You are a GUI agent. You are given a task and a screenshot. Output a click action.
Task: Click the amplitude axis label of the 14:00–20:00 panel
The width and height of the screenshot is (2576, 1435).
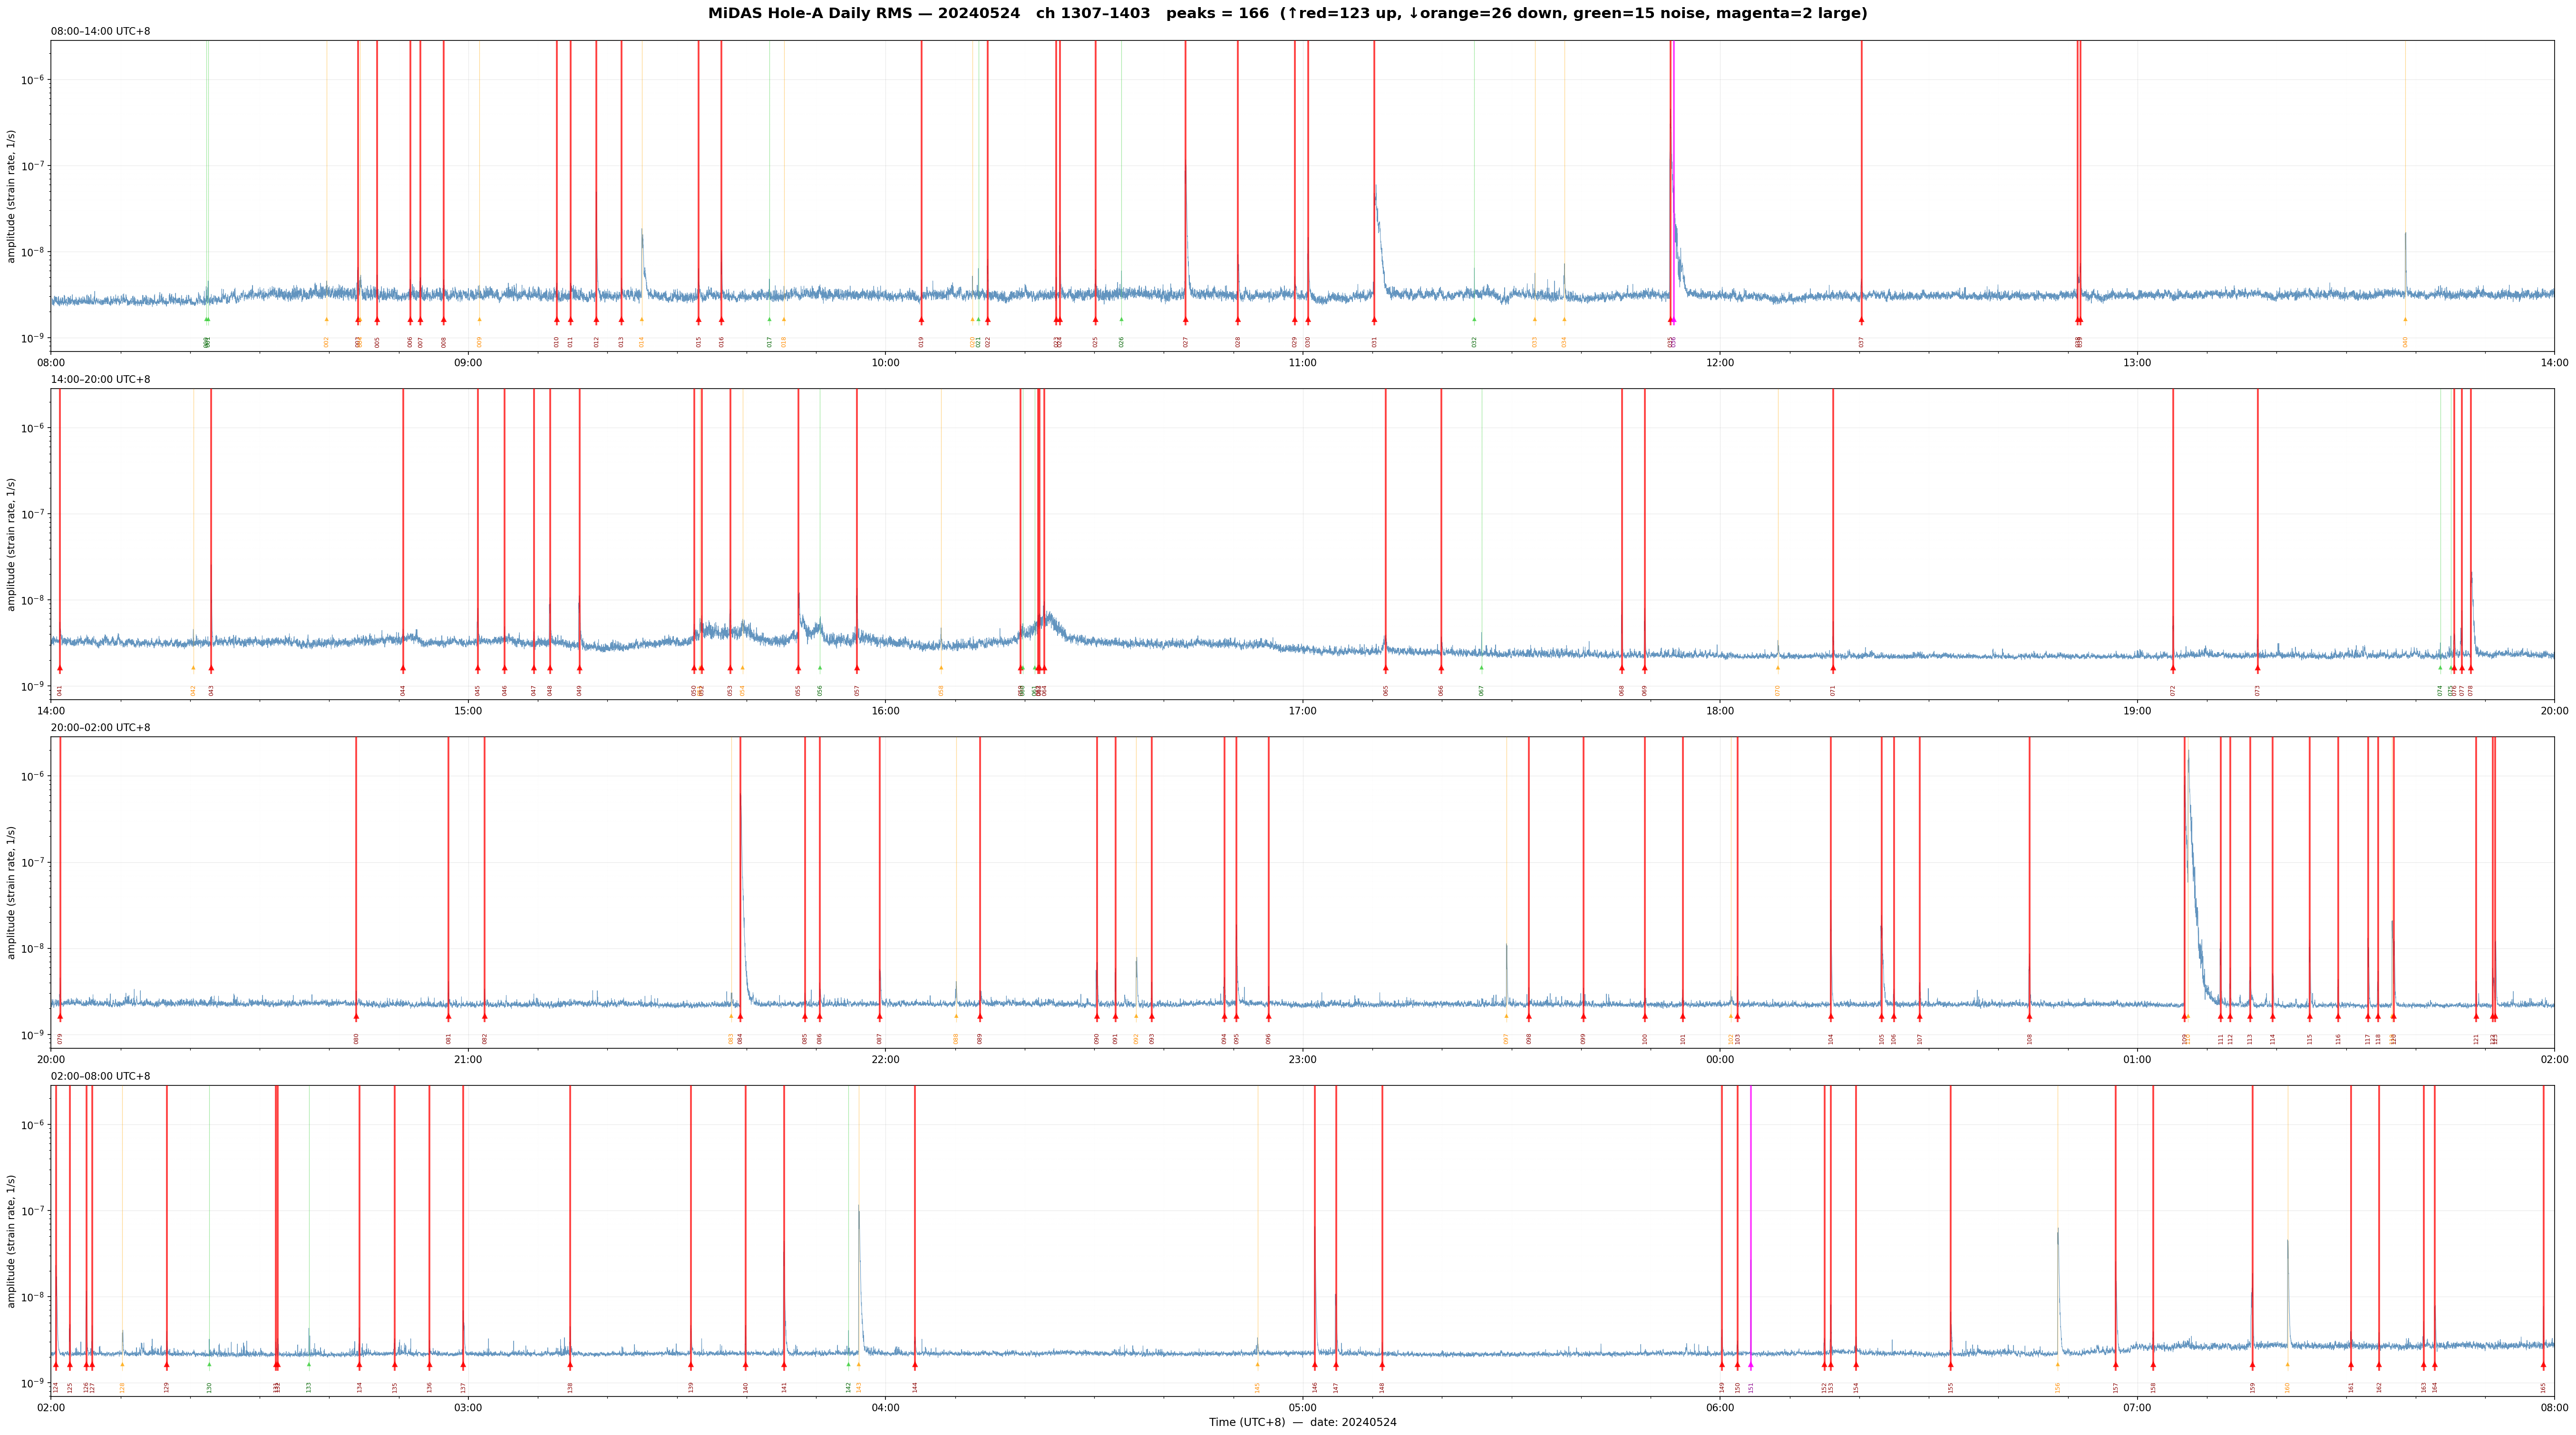pos(12,544)
